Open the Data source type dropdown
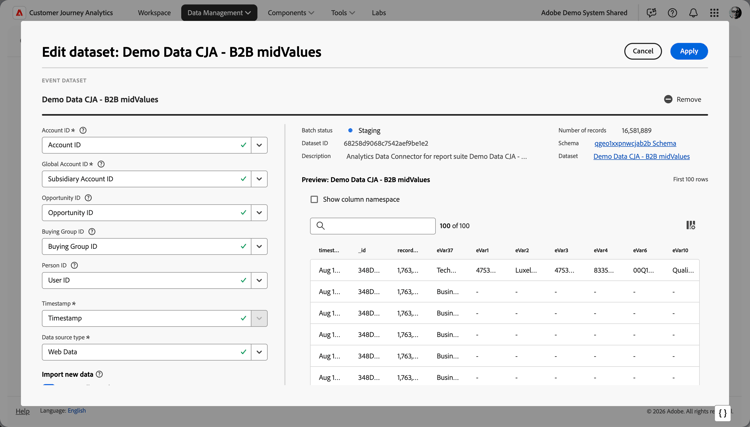Image resolution: width=750 pixels, height=427 pixels. [x=259, y=352]
